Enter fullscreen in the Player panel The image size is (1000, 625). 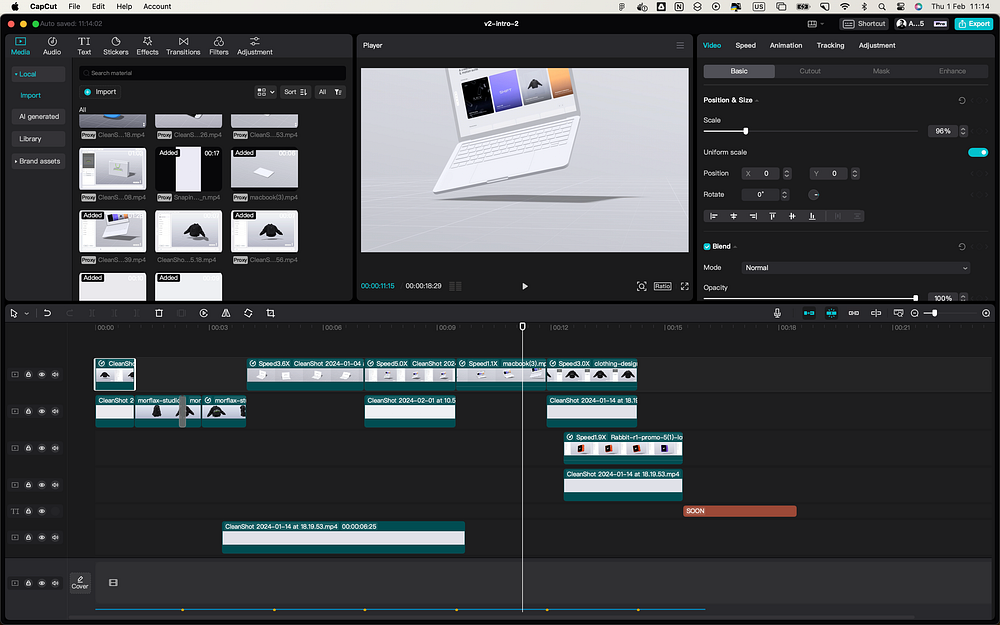pos(685,286)
